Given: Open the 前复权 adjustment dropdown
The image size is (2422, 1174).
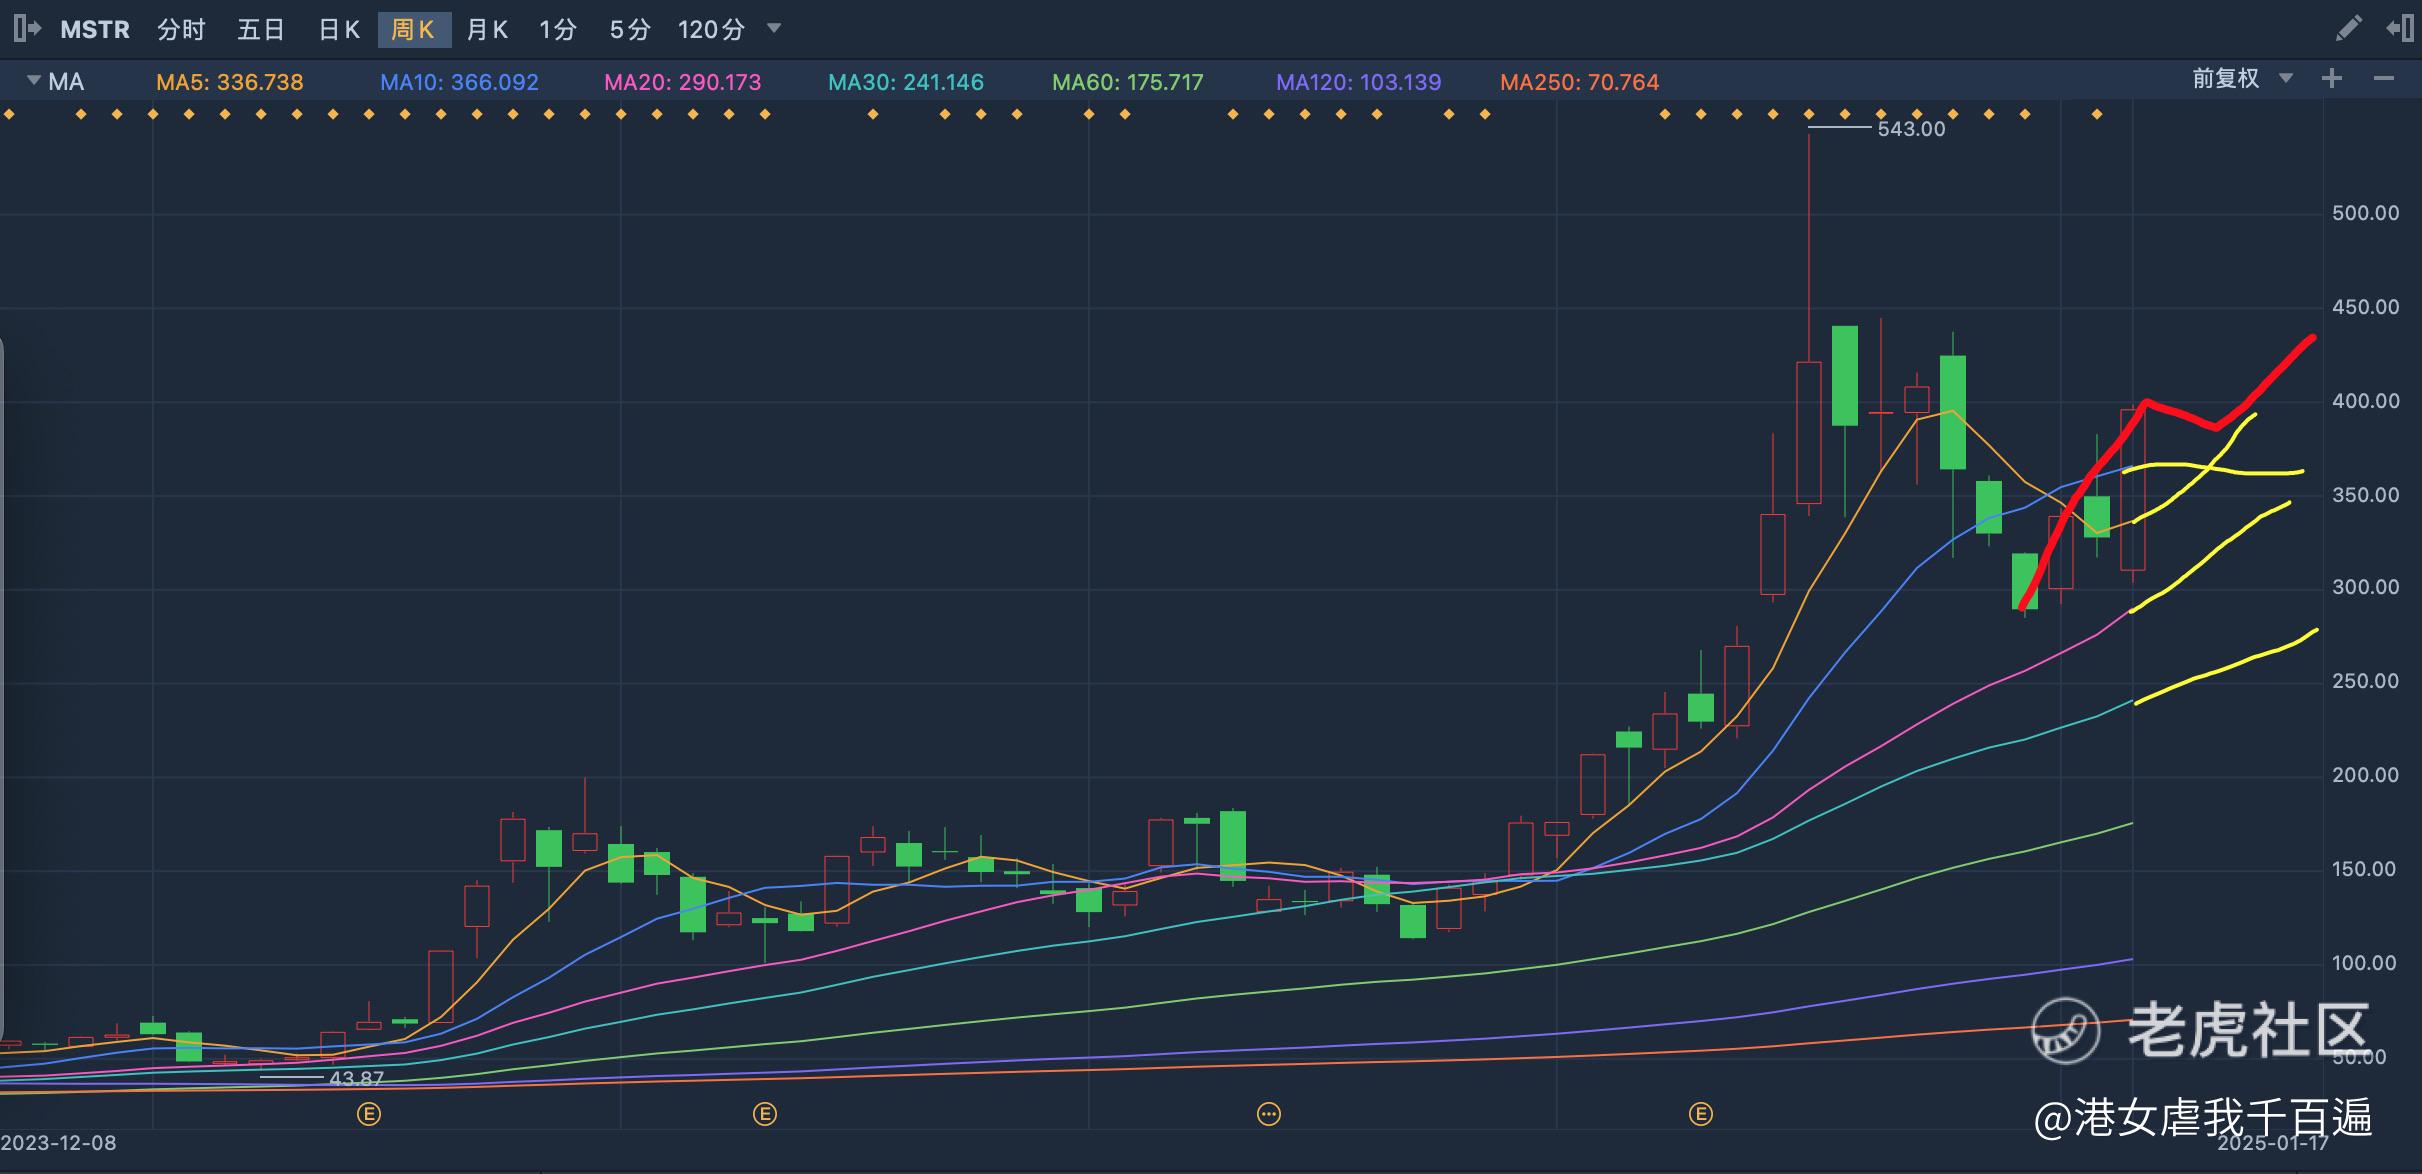Looking at the screenshot, I should coord(2241,79).
